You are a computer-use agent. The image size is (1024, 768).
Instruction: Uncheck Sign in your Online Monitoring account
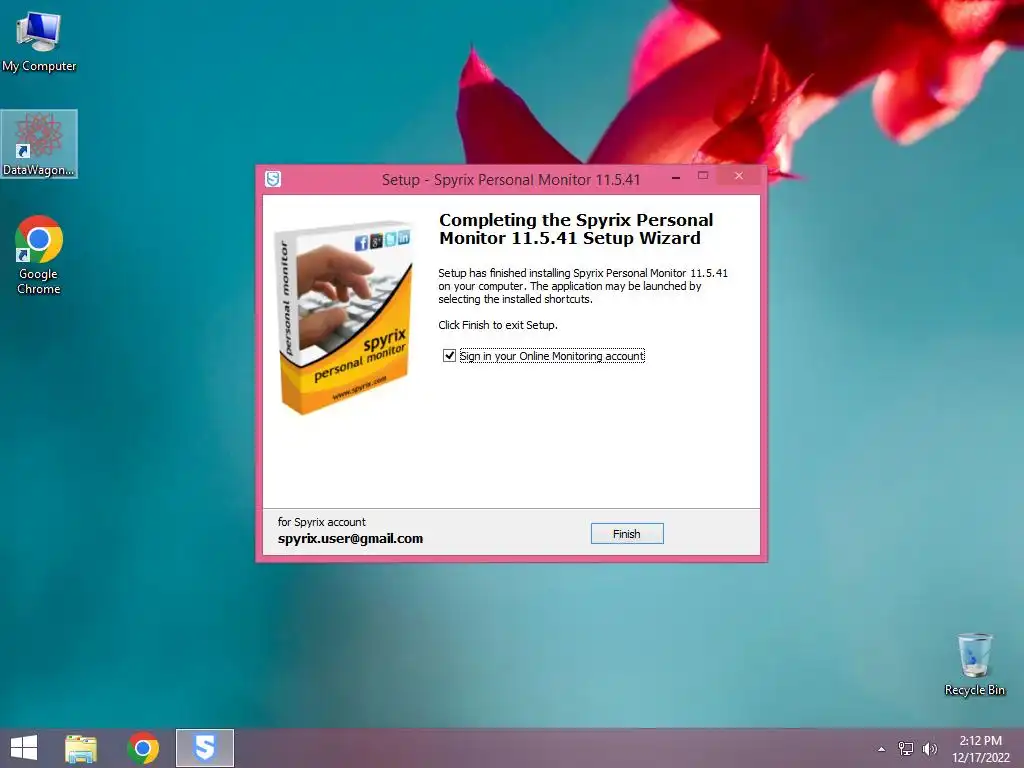[x=449, y=356]
